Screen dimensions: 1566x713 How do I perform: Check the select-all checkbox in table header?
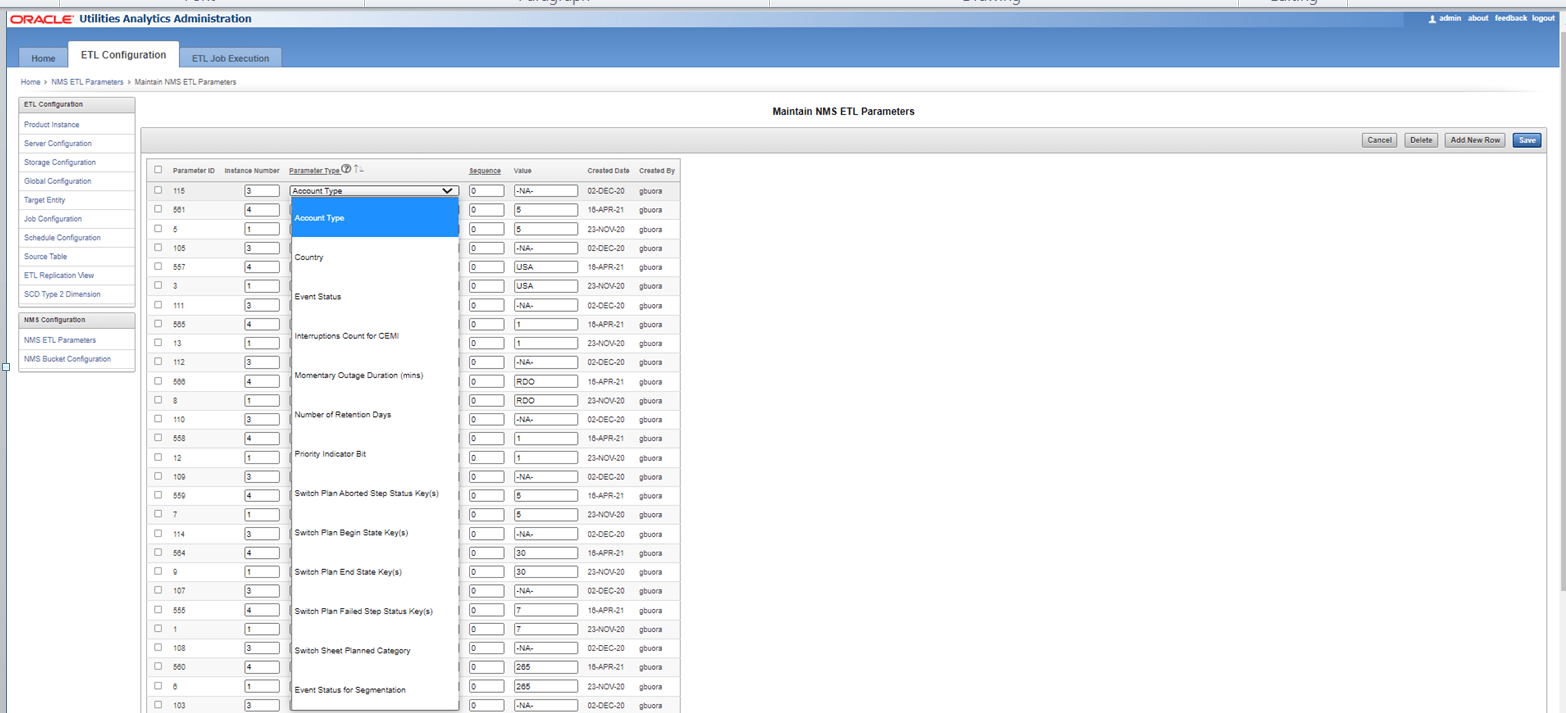point(157,170)
